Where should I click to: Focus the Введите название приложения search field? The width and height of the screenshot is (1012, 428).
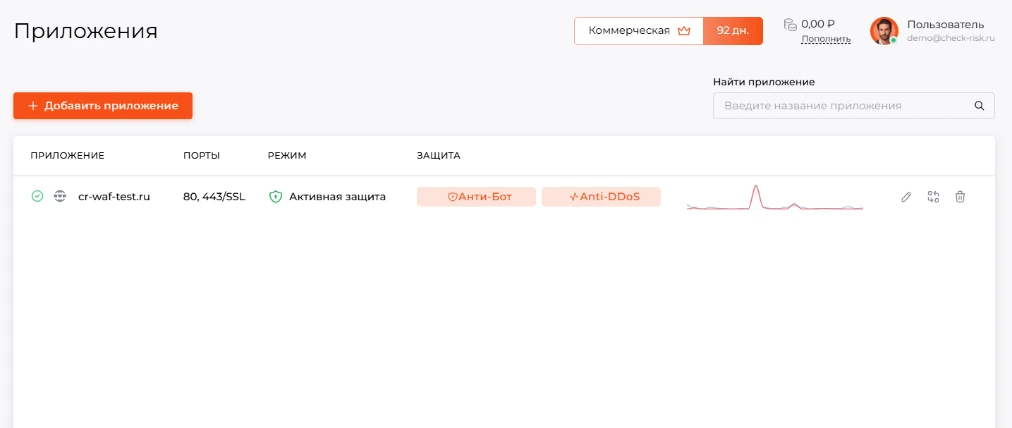tap(853, 106)
